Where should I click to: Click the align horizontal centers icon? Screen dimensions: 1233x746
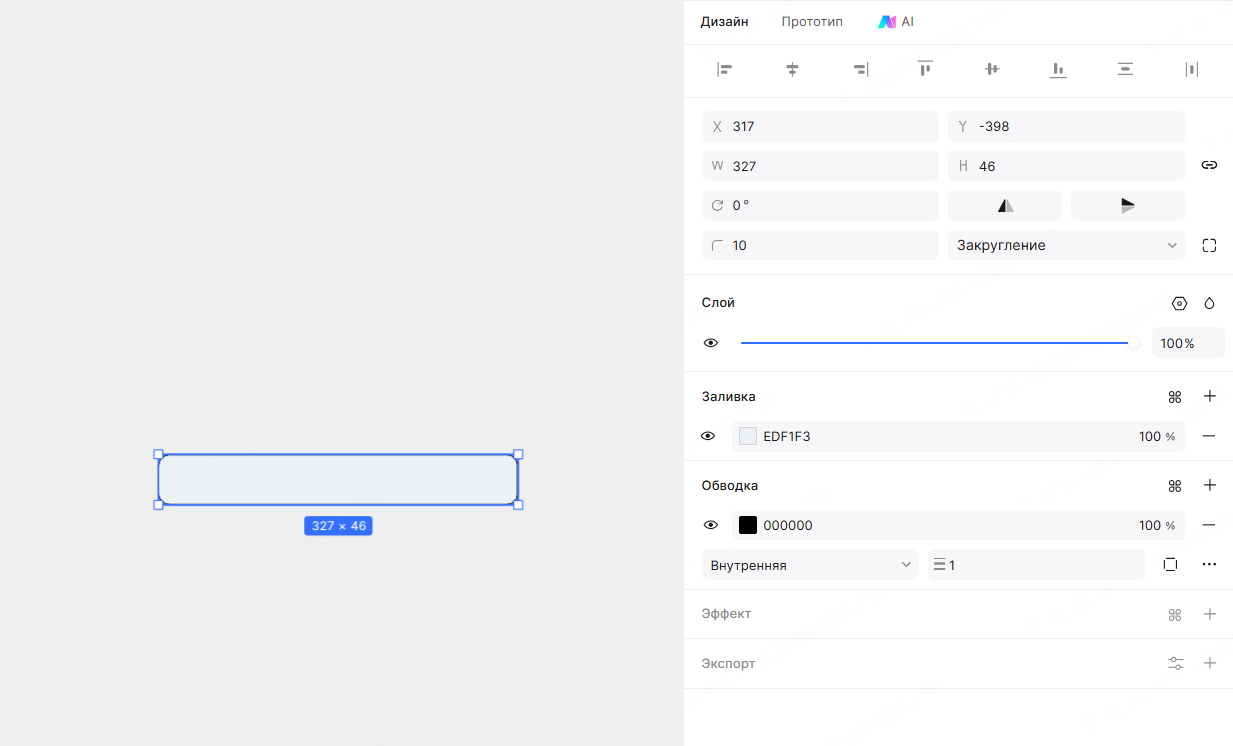(792, 69)
